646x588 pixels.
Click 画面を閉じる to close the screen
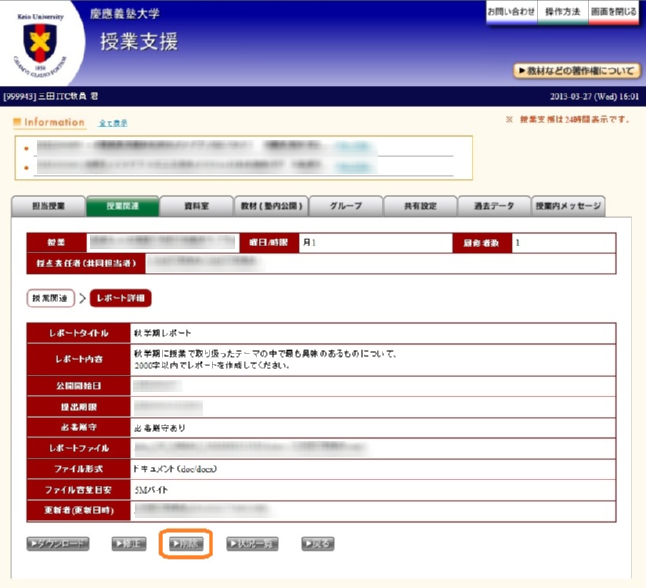(x=613, y=12)
